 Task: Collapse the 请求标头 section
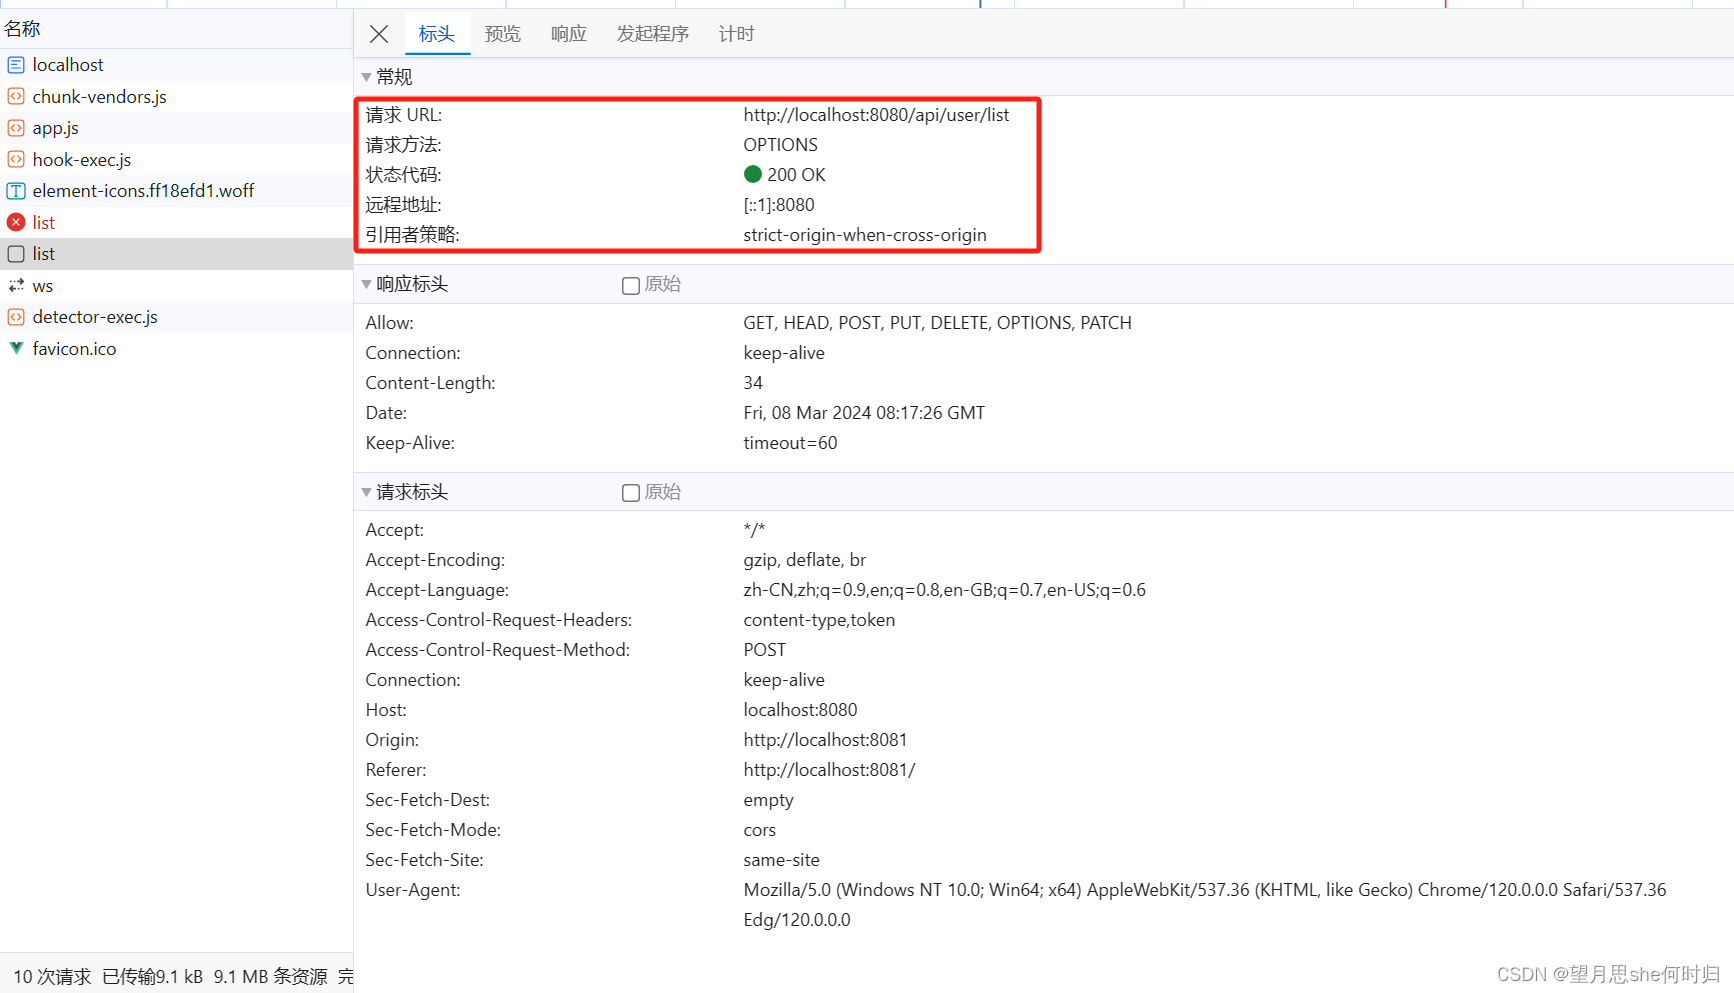tap(367, 492)
